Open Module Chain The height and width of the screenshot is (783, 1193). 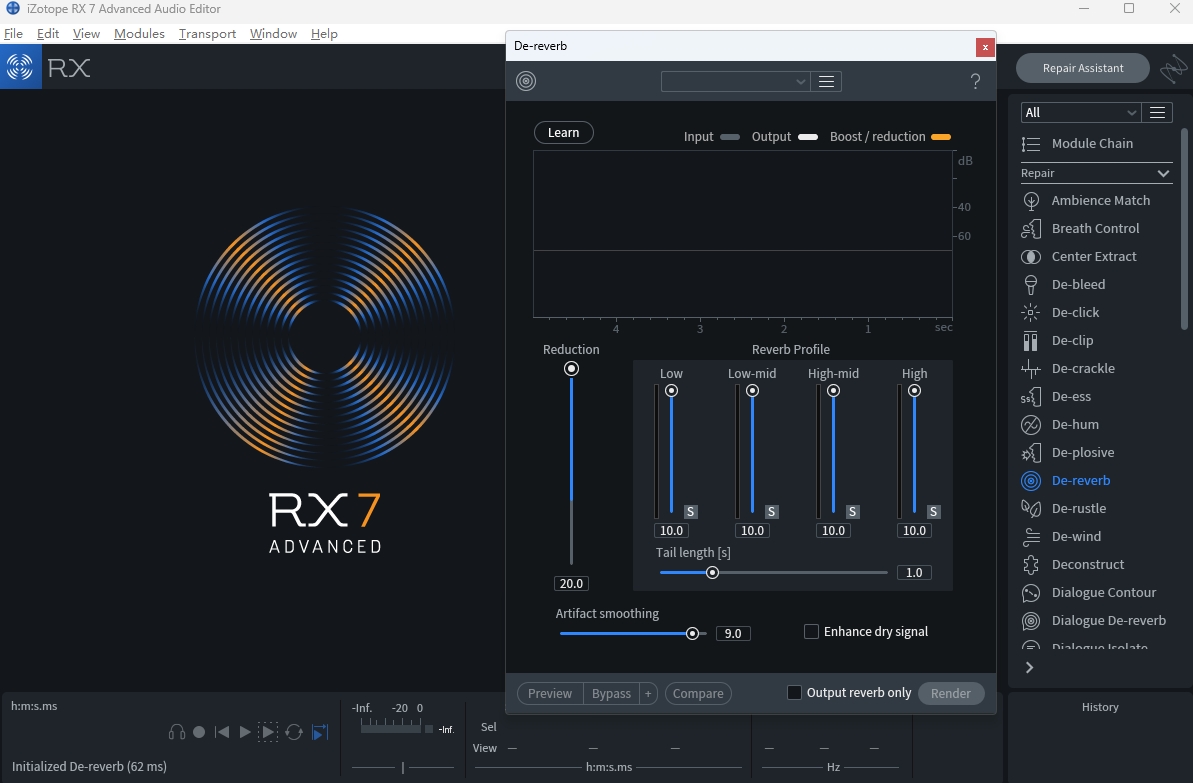(1077, 144)
